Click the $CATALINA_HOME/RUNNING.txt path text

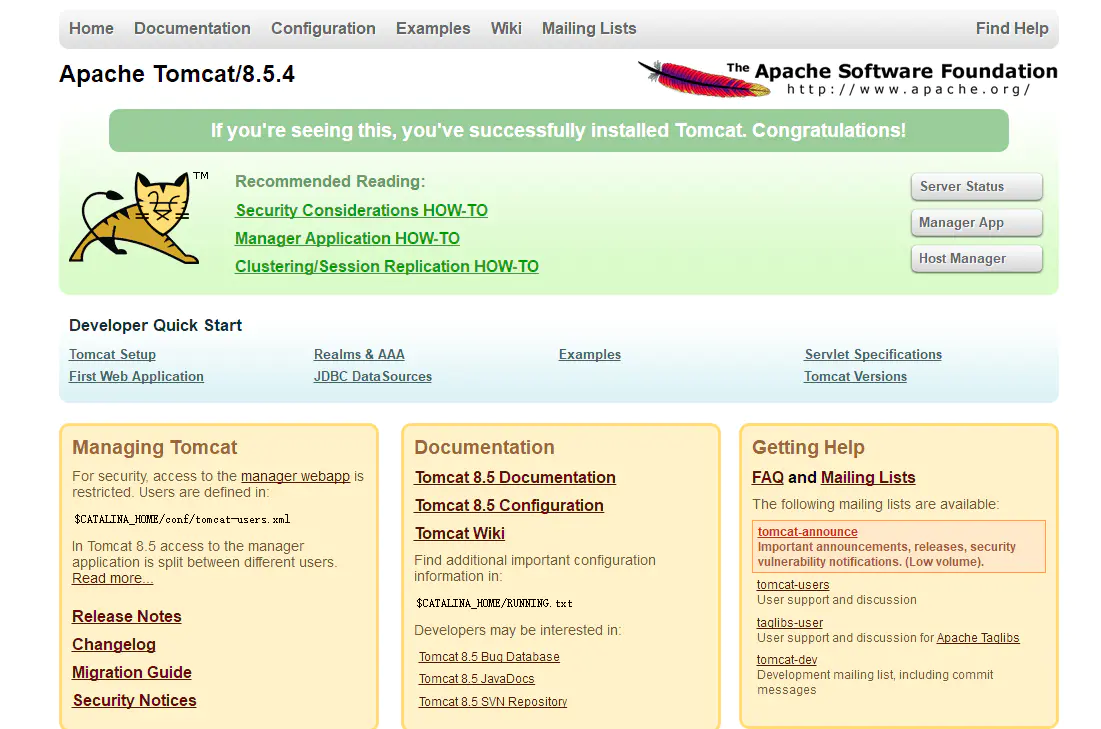494,603
